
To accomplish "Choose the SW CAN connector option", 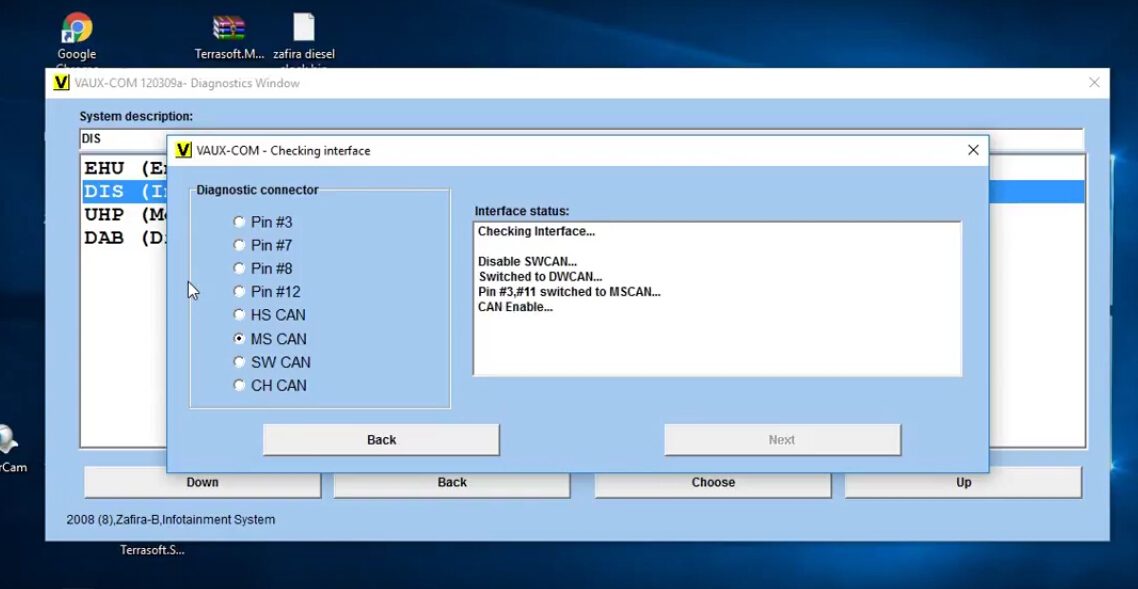I will (240, 362).
